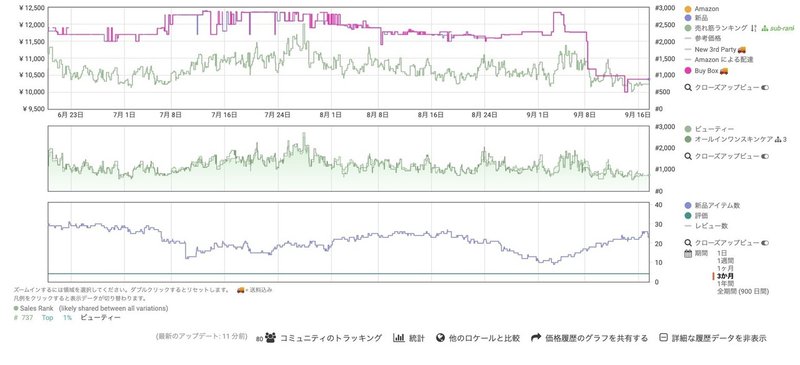Toggle the Buy Box series in legend

pyautogui.click(x=706, y=70)
